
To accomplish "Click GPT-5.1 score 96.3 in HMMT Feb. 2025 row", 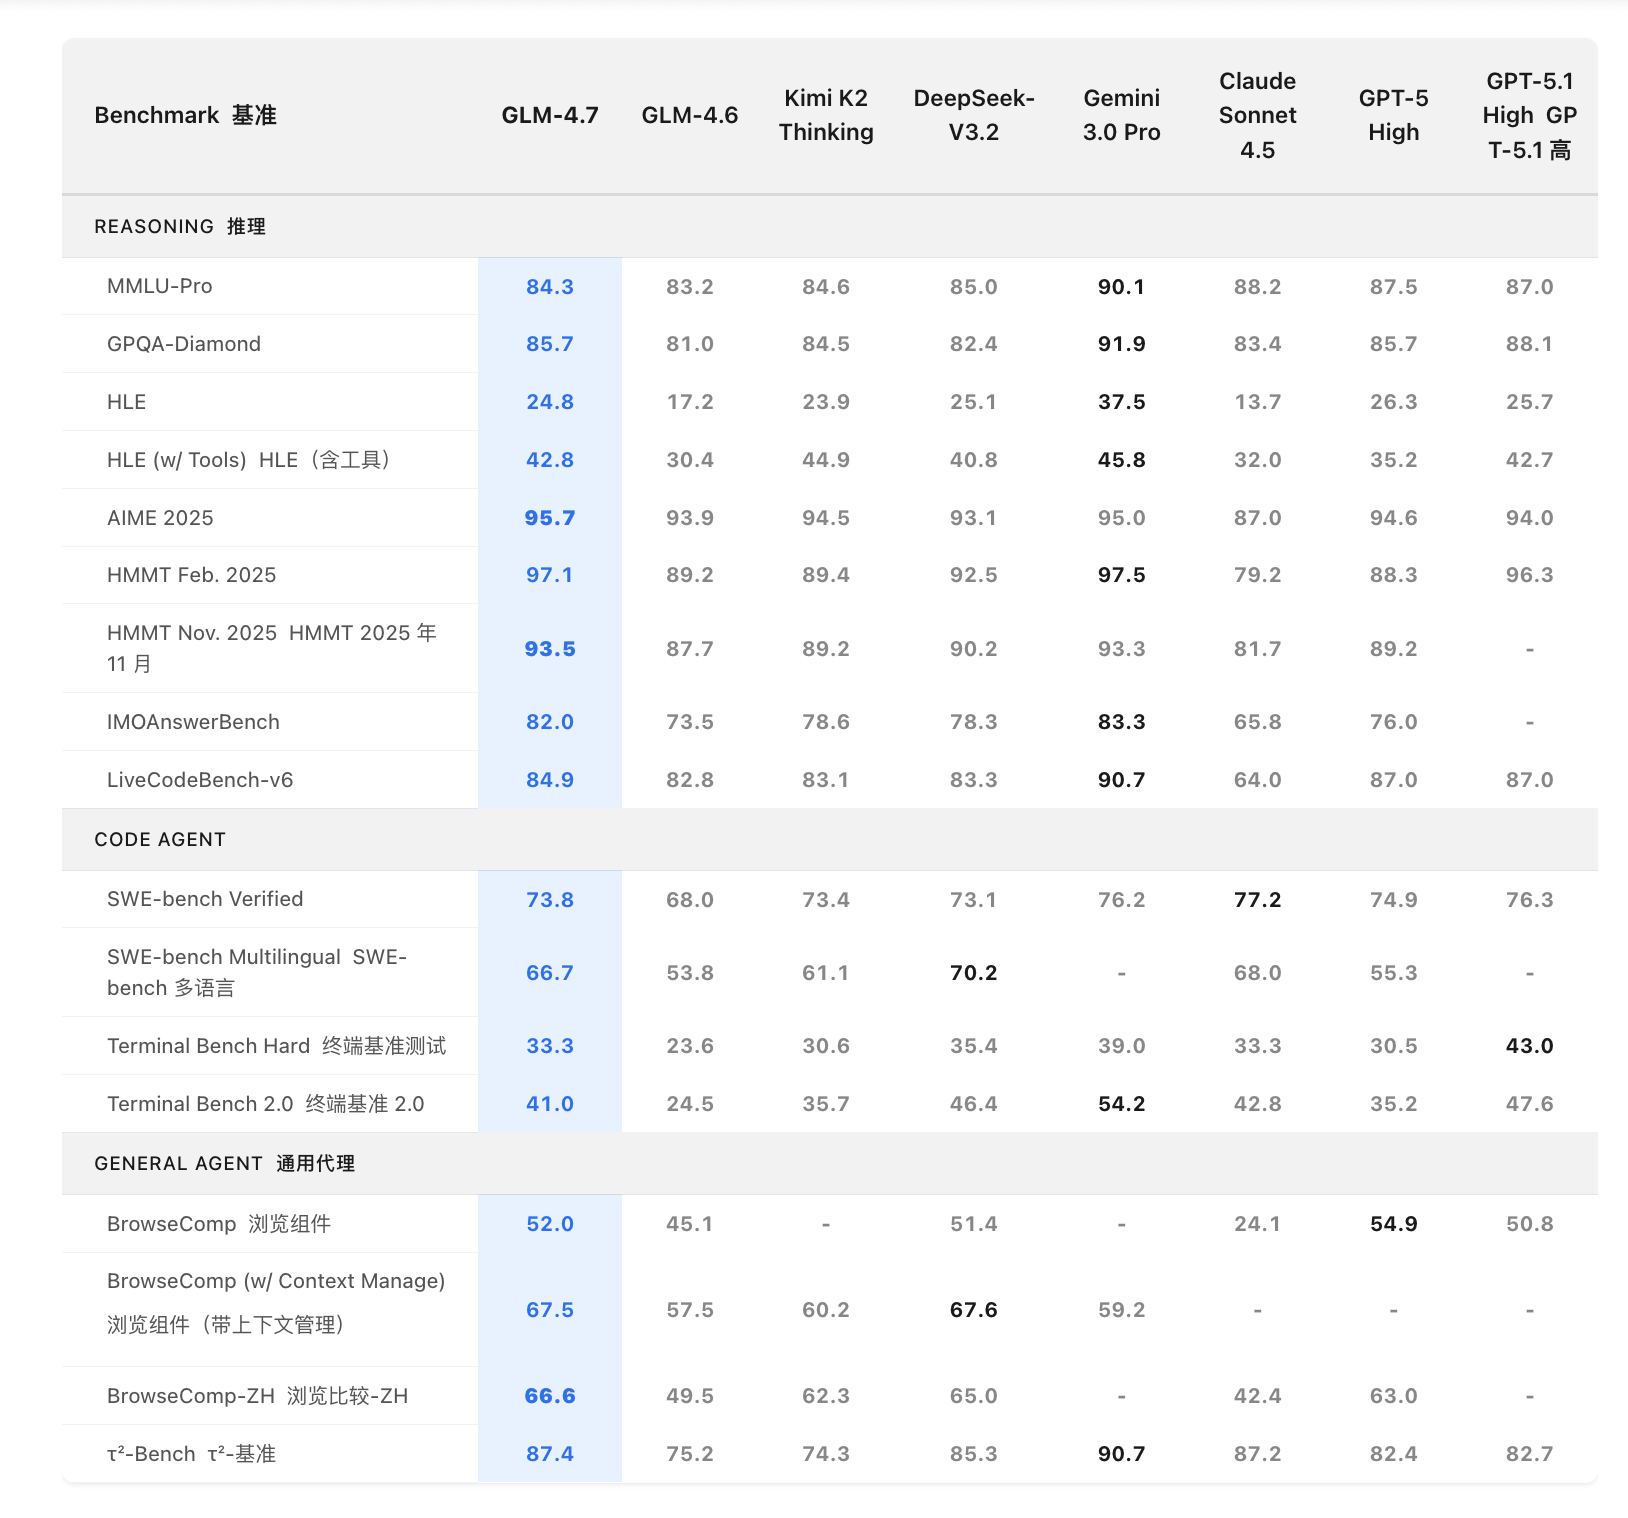I will point(1530,575).
